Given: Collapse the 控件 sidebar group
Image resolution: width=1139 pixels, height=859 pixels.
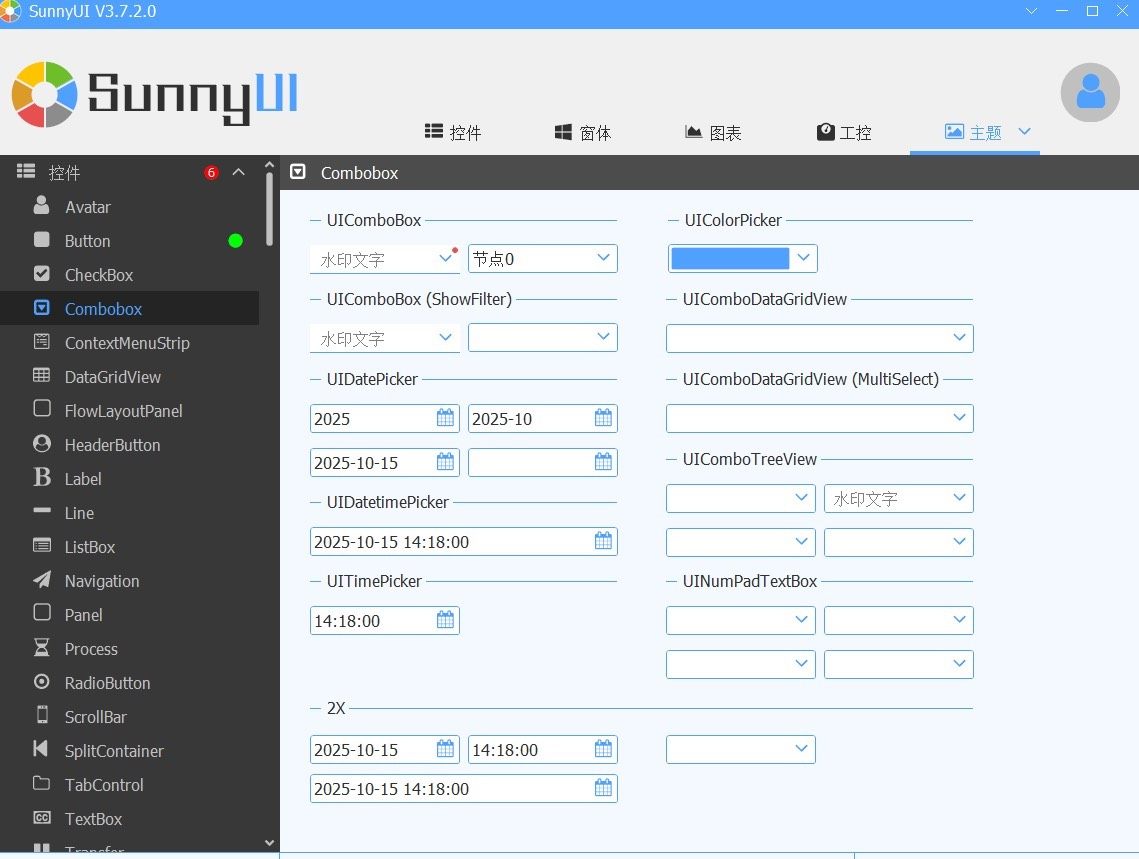Looking at the screenshot, I should [x=238, y=172].
